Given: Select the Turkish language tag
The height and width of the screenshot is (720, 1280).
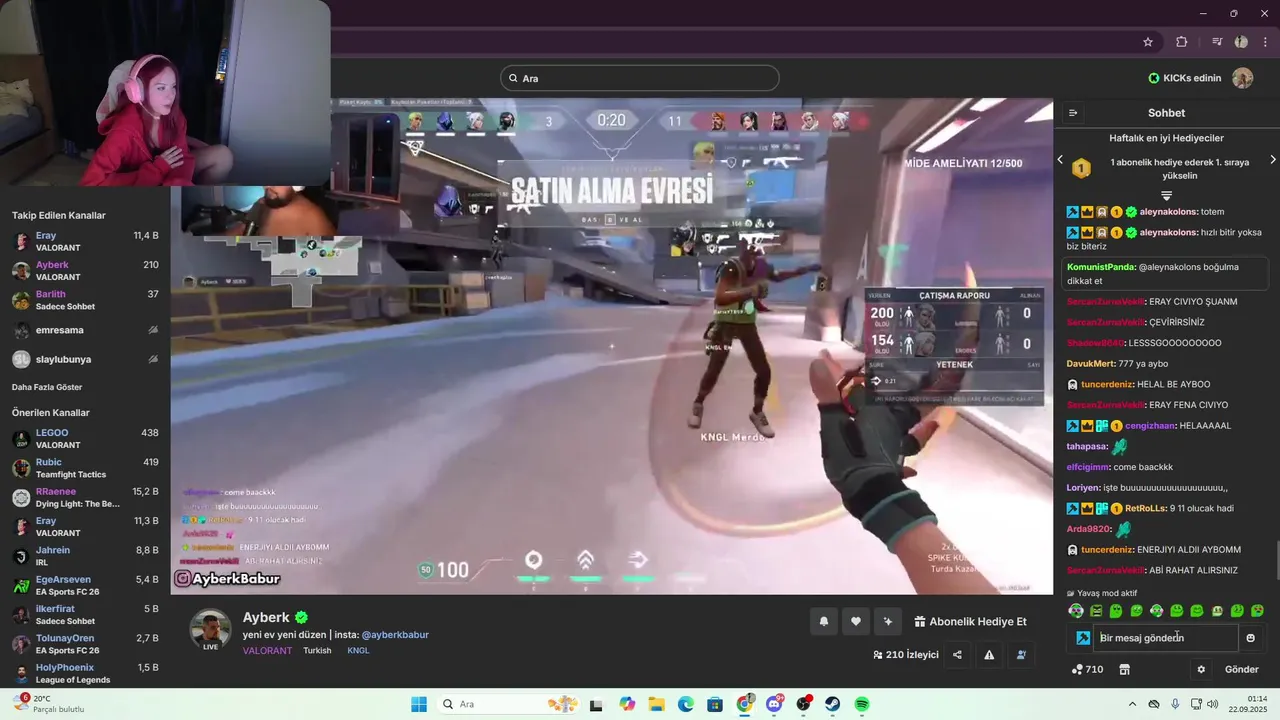Looking at the screenshot, I should tap(317, 650).
